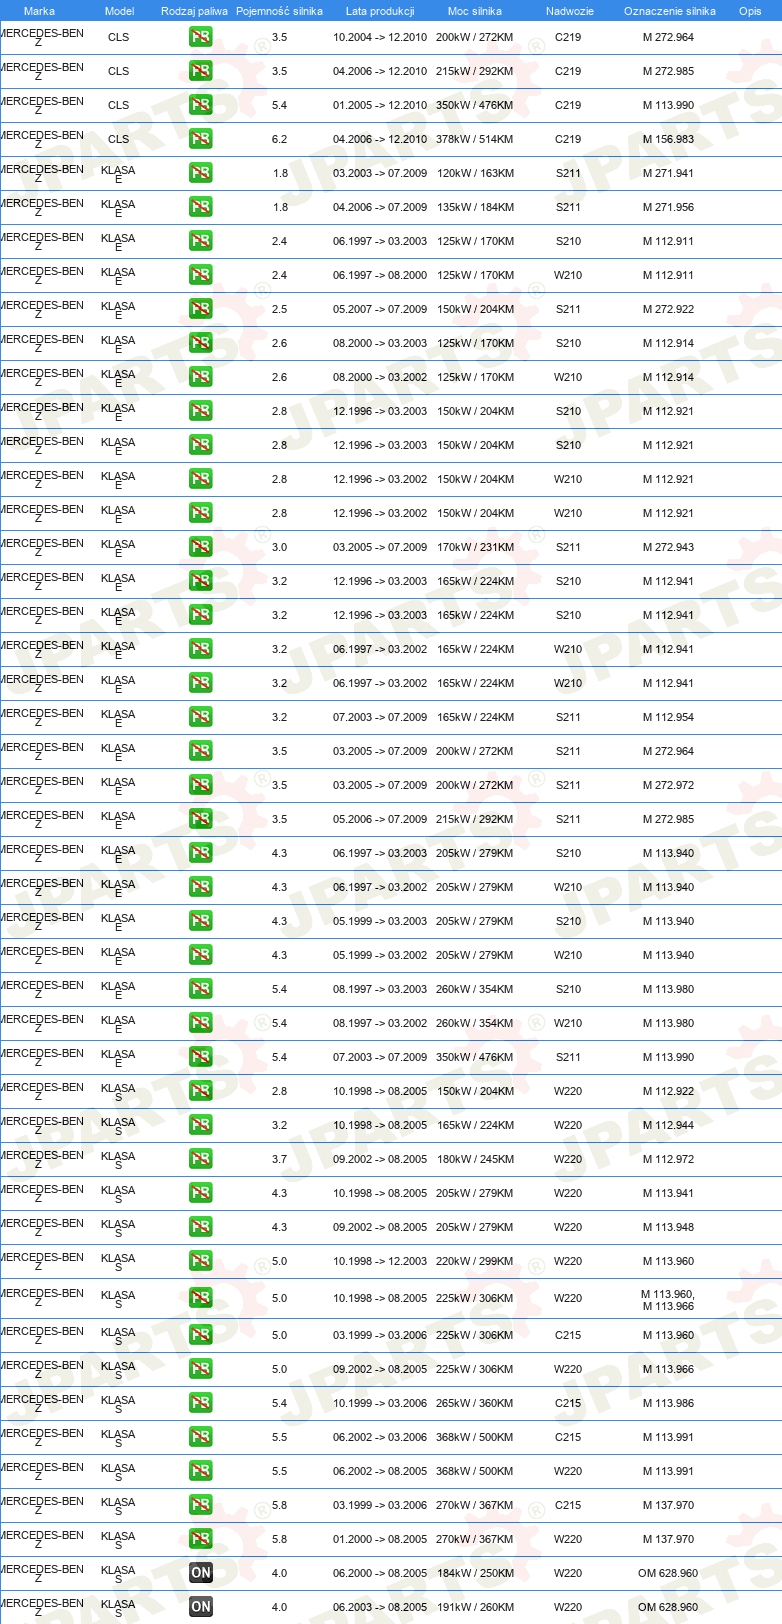
Task: Click the Rodzaj paliwa column header
Action: tap(194, 11)
